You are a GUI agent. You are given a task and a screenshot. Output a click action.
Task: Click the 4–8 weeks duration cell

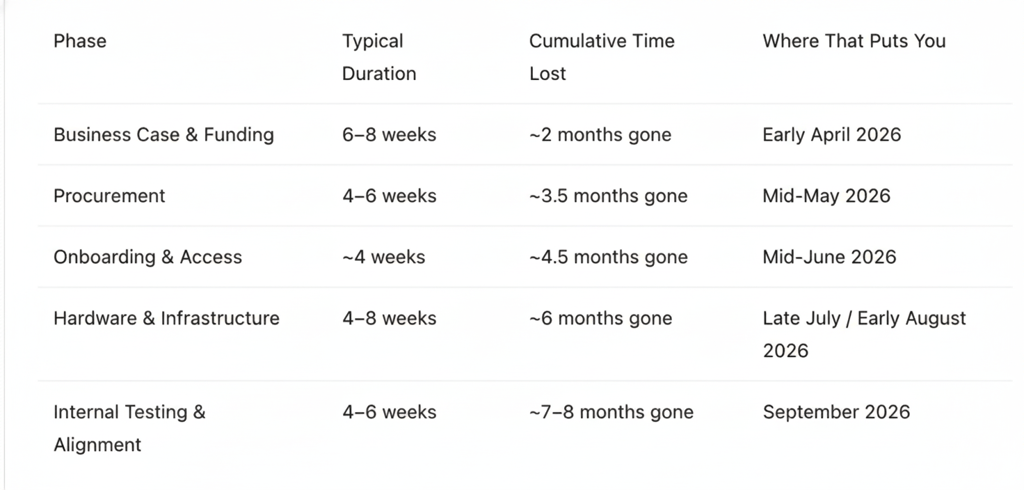click(389, 318)
